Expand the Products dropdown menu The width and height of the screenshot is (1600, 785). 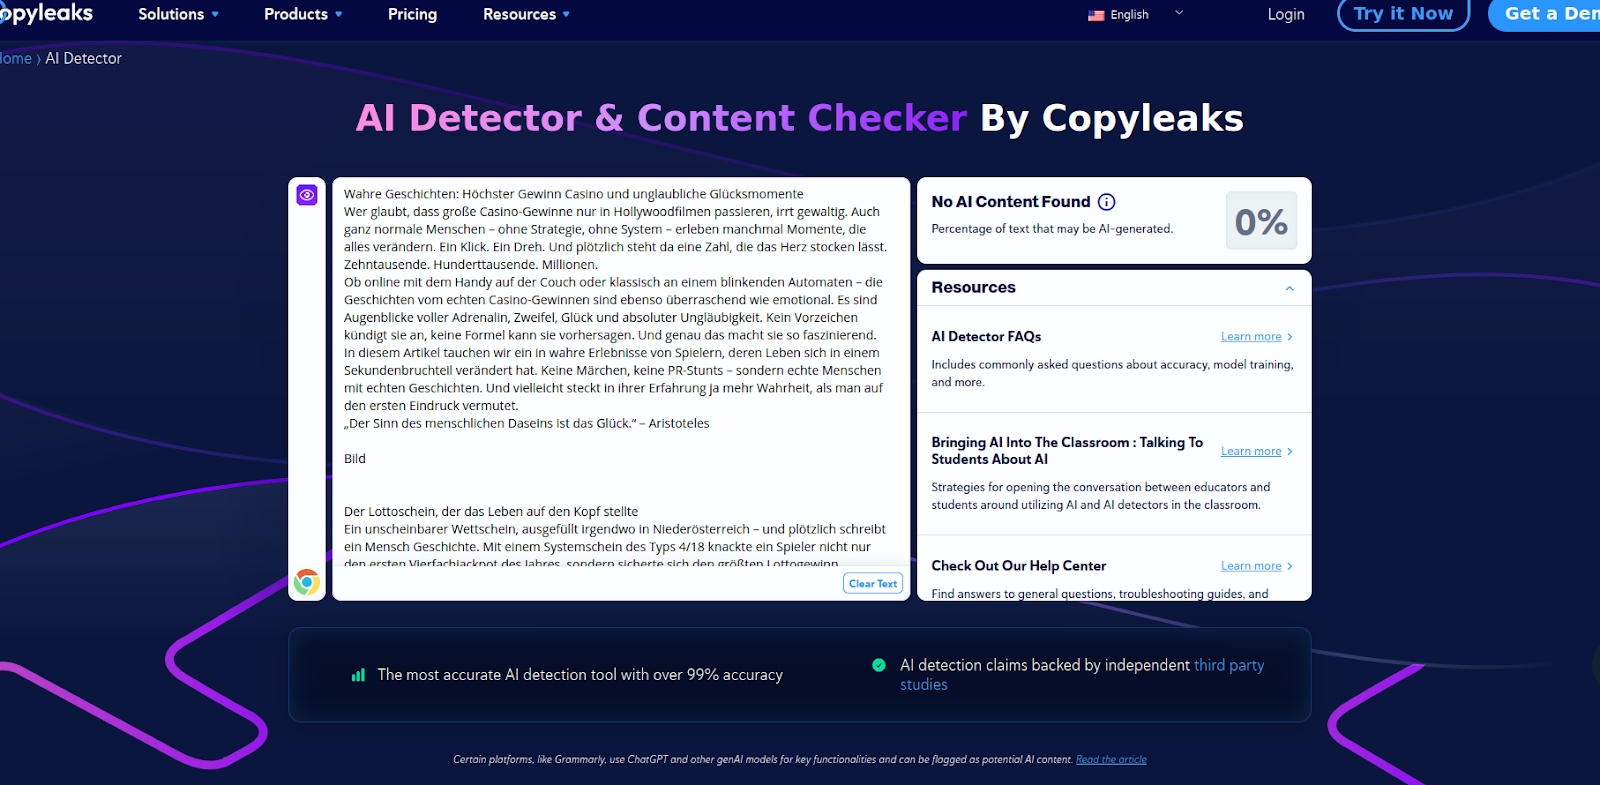pyautogui.click(x=303, y=14)
